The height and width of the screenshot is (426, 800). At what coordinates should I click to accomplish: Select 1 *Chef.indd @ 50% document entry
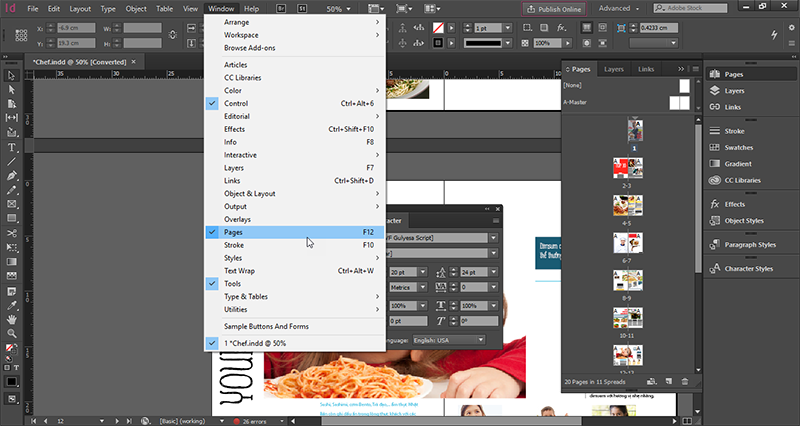pyautogui.click(x=294, y=343)
